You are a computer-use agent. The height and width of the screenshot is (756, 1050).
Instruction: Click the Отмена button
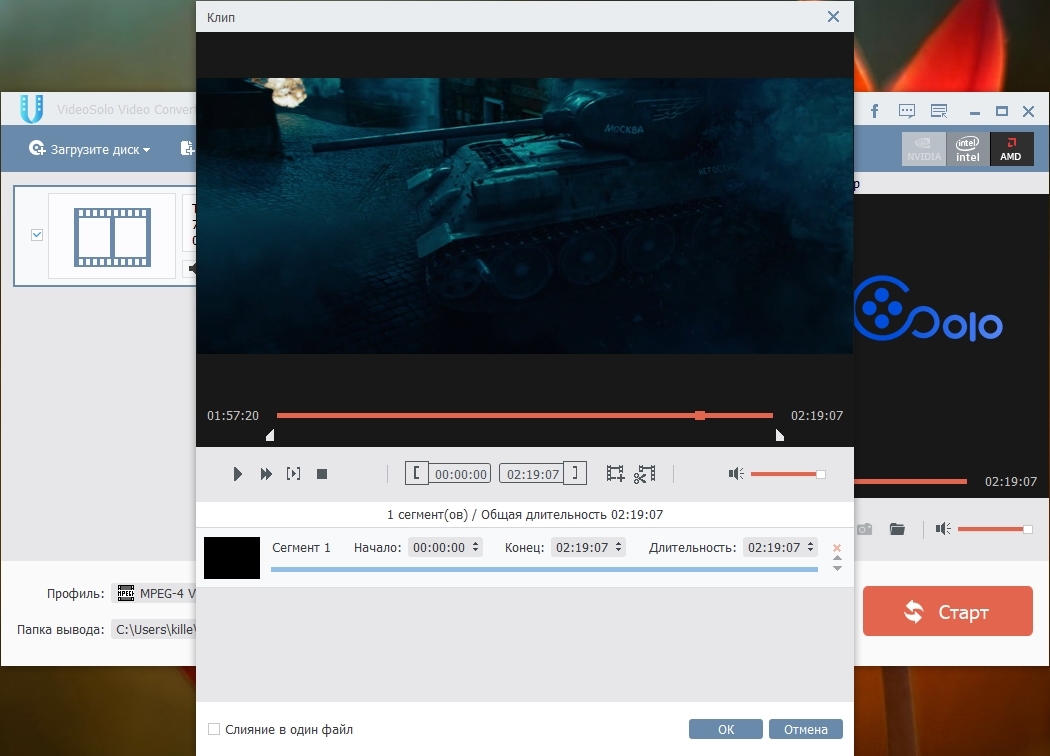pyautogui.click(x=806, y=730)
